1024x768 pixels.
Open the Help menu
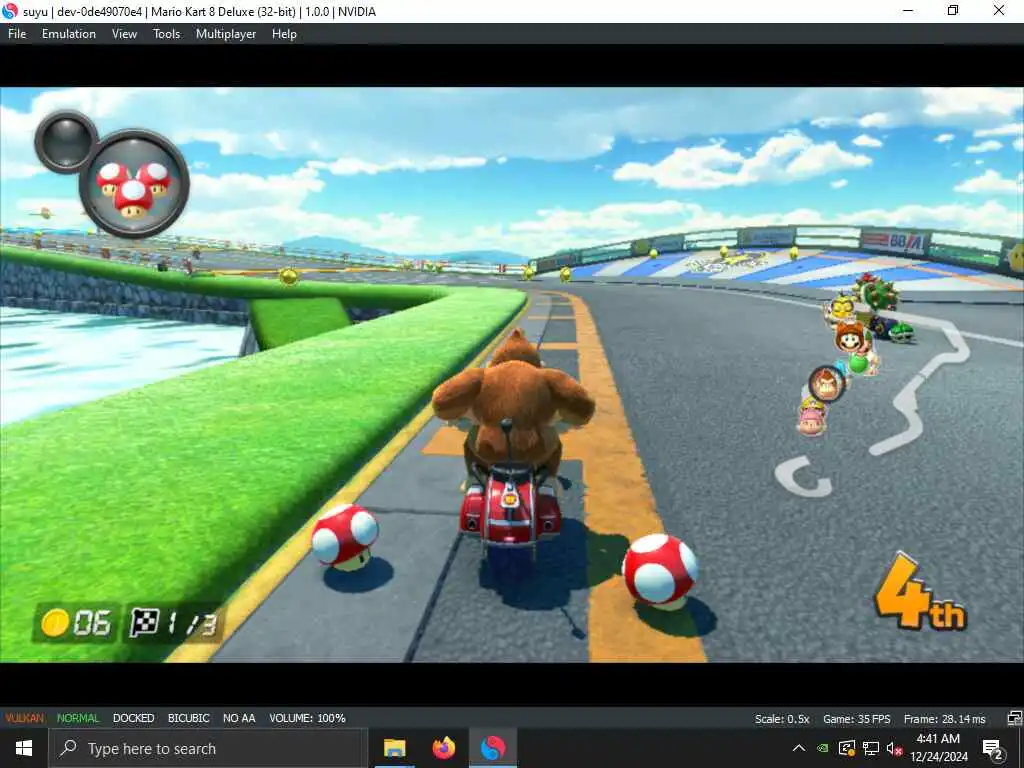pos(284,34)
